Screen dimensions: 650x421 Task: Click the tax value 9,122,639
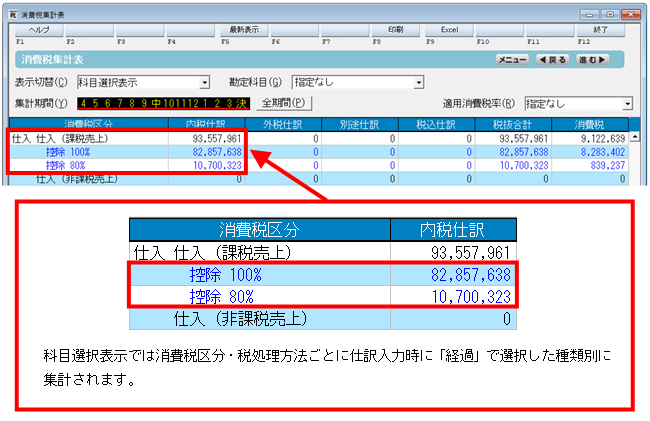click(603, 138)
